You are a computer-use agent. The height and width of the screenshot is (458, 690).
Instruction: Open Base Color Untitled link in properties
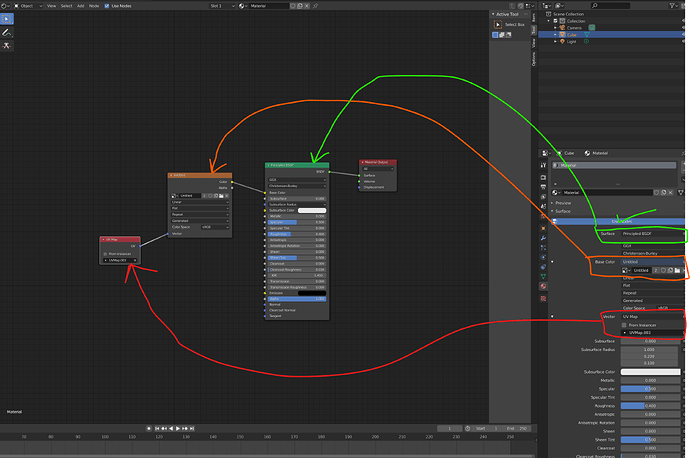coord(653,262)
